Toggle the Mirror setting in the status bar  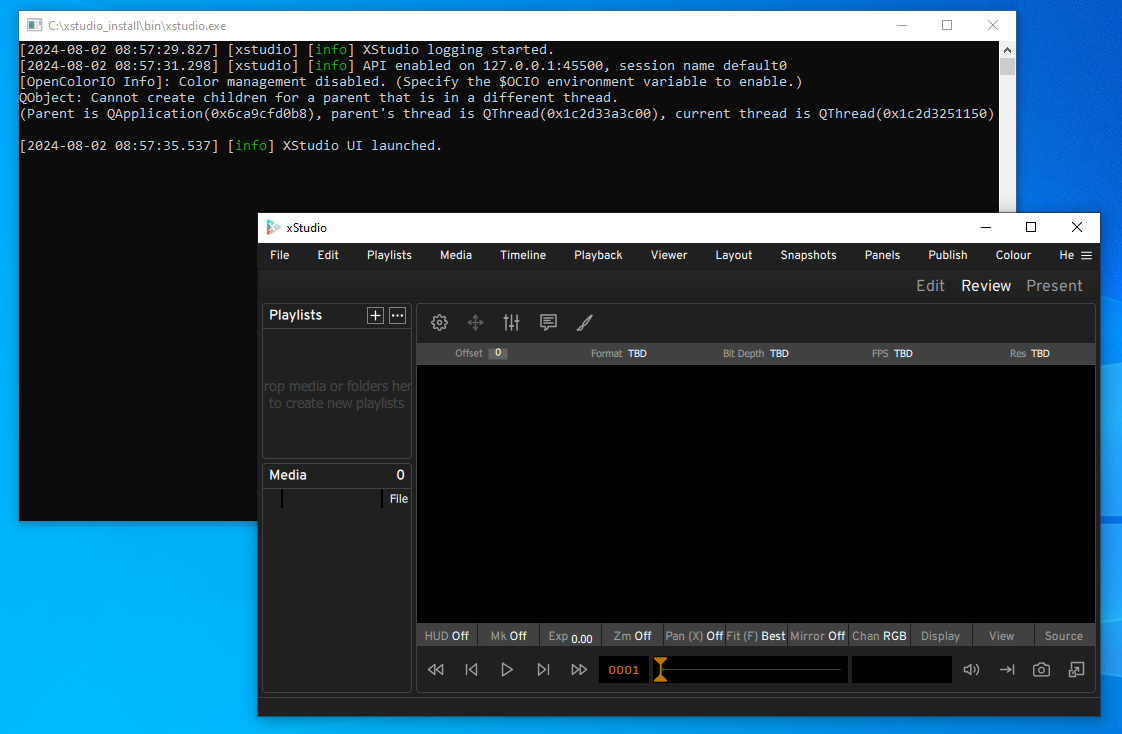pyautogui.click(x=817, y=635)
